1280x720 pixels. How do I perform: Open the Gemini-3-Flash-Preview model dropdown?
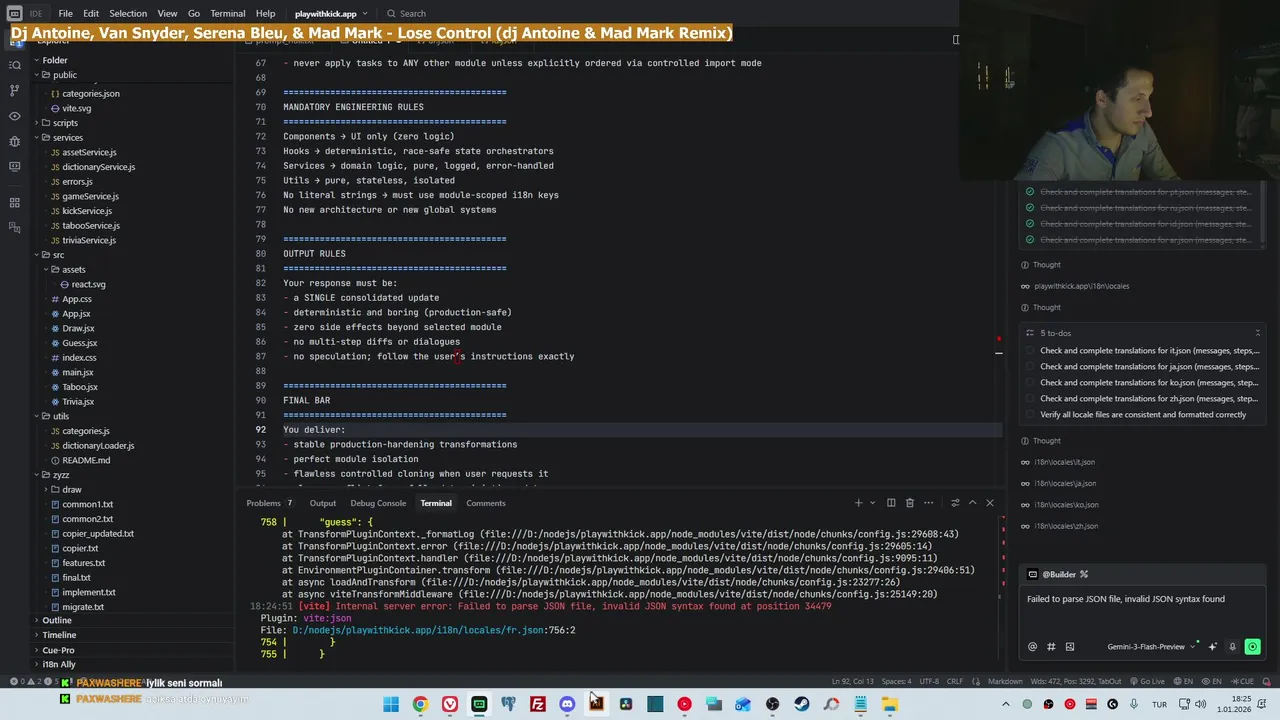(x=1150, y=647)
